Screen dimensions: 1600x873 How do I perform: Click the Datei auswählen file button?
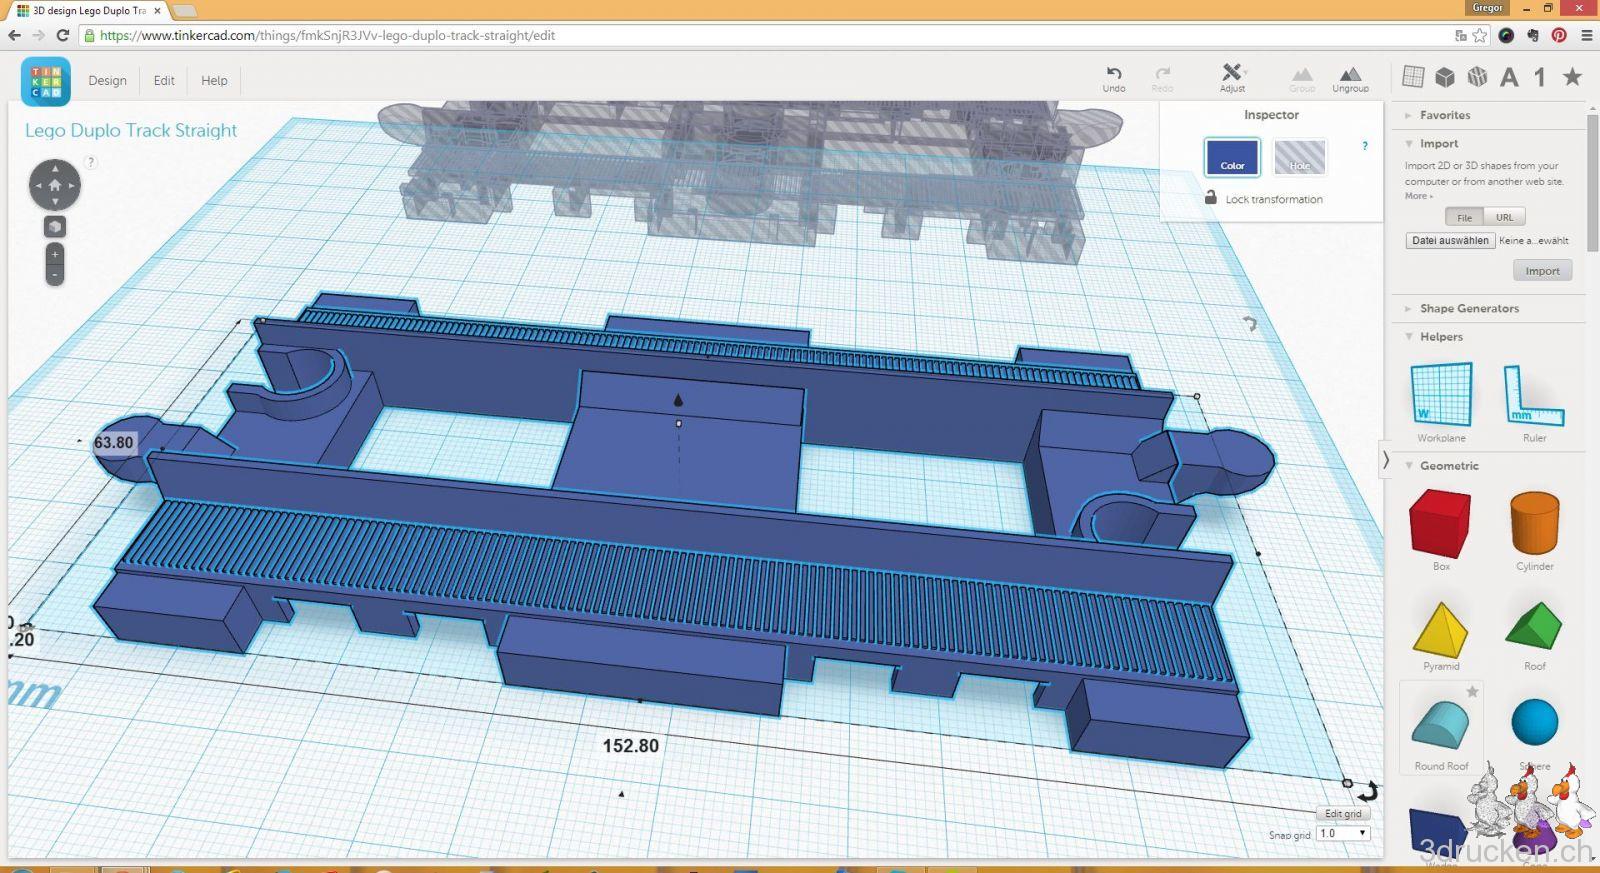(1450, 240)
